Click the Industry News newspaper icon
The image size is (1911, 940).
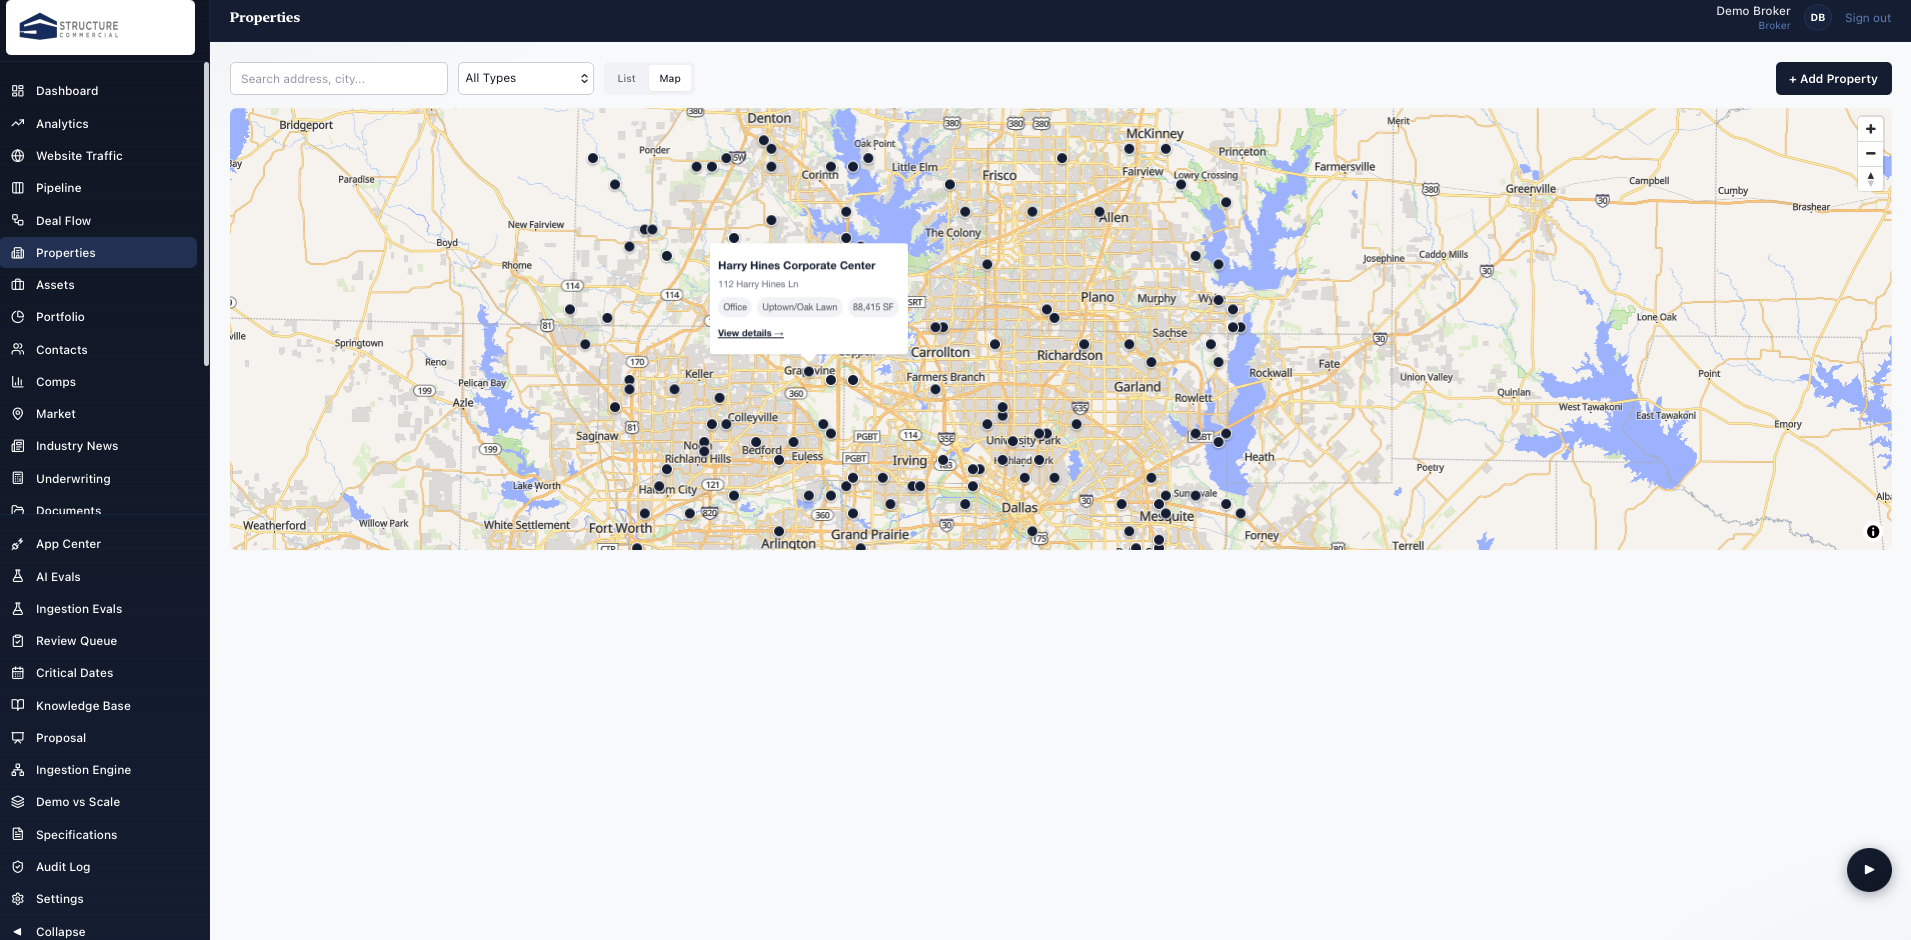(x=18, y=446)
